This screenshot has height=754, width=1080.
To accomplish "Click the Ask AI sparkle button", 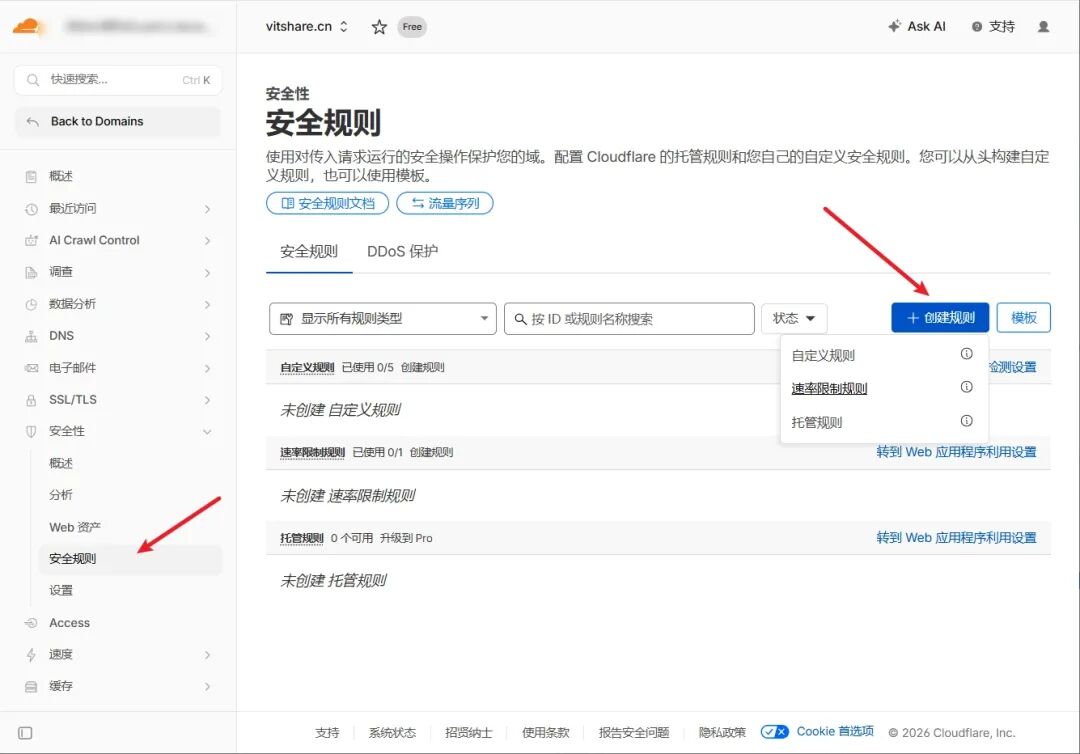I will pyautogui.click(x=917, y=27).
